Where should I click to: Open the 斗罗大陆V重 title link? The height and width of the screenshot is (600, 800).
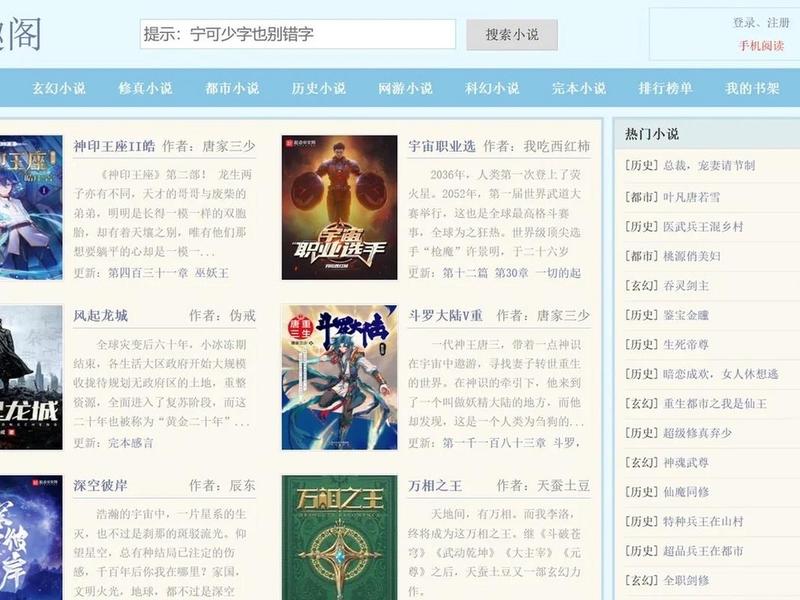point(445,316)
